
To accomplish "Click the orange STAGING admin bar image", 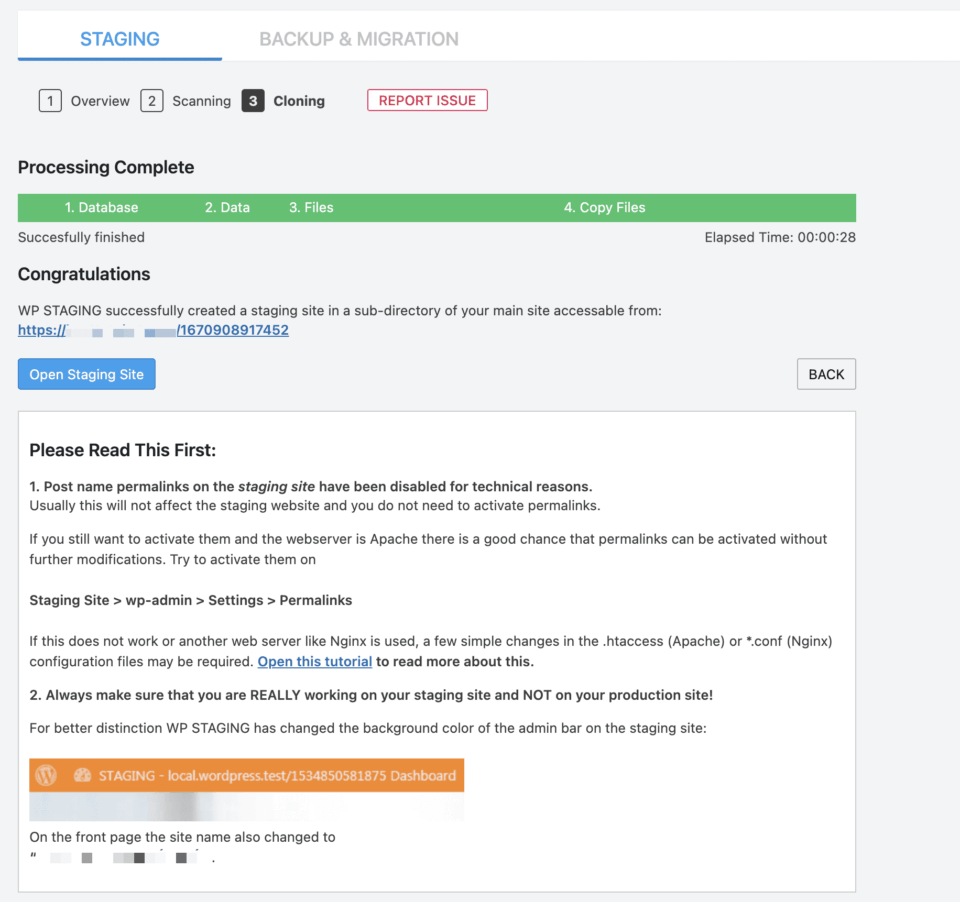I will (247, 775).
